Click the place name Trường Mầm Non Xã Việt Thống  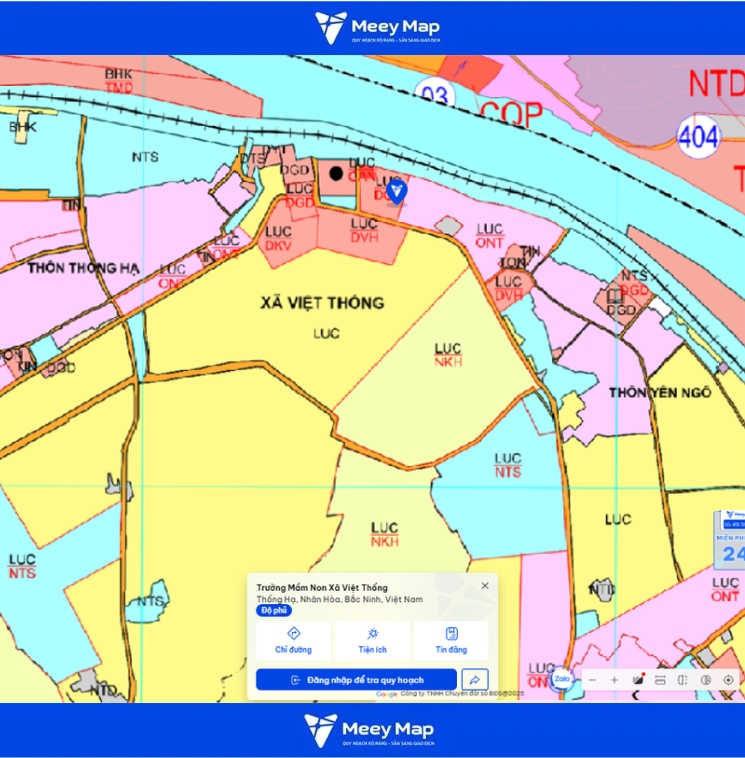322,587
